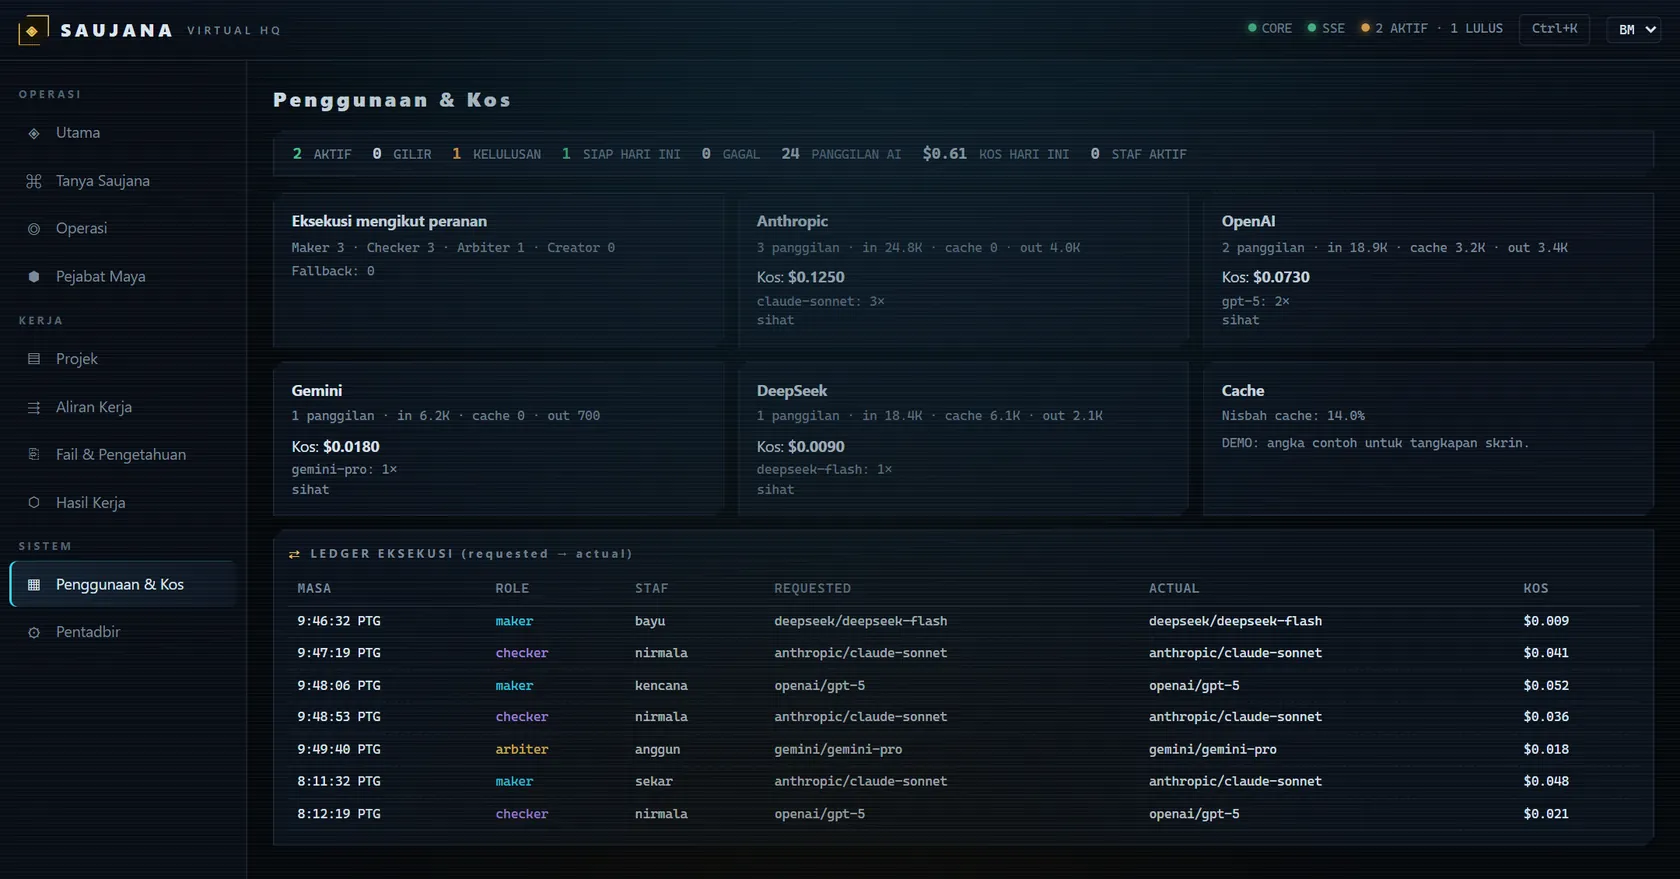The image size is (1680, 879).
Task: Click the SAUJANA brand title
Action: (x=117, y=30)
